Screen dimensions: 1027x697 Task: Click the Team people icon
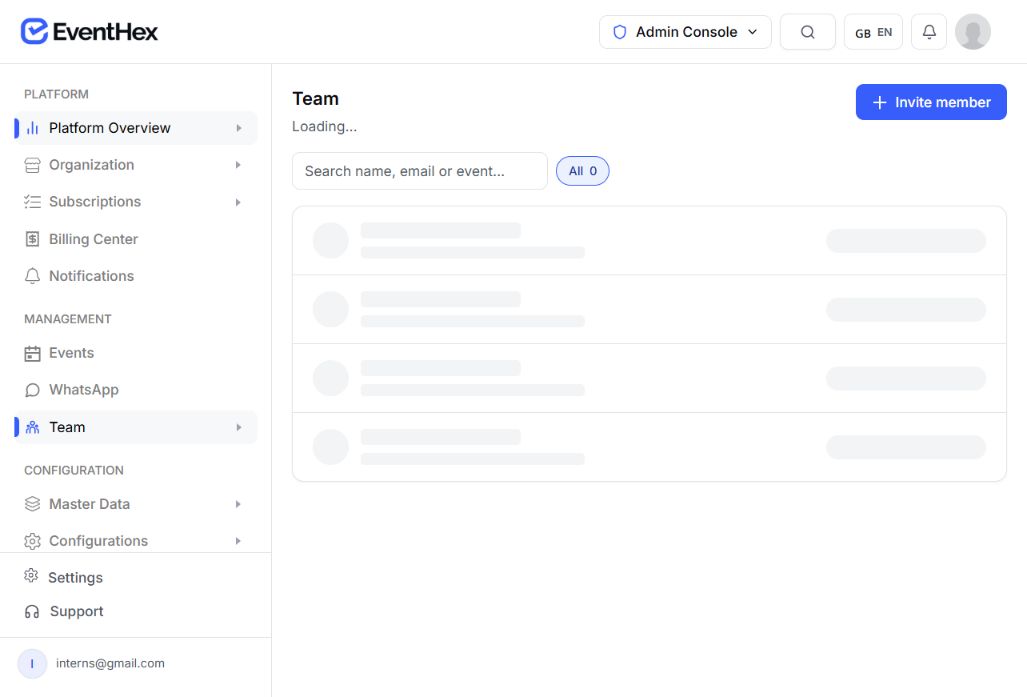click(x=32, y=427)
